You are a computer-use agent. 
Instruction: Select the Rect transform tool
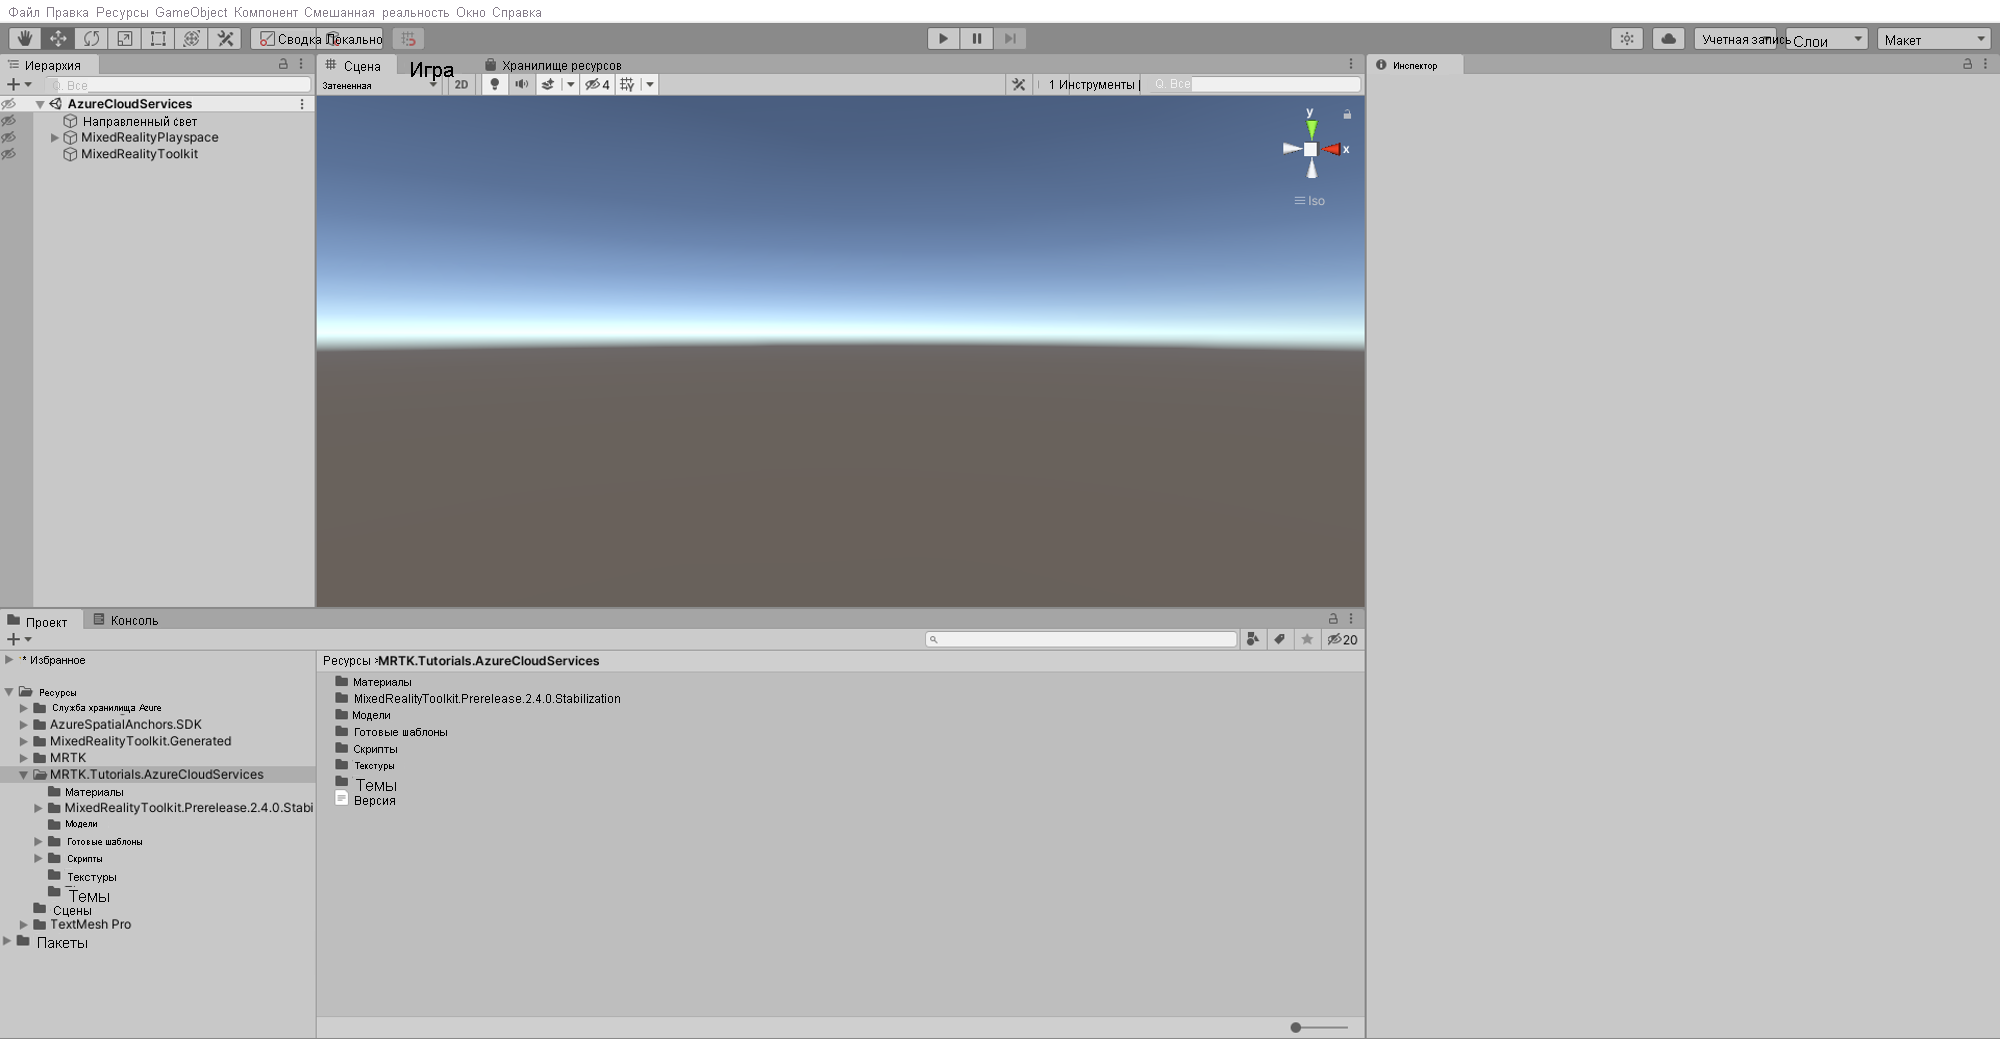[x=158, y=38]
